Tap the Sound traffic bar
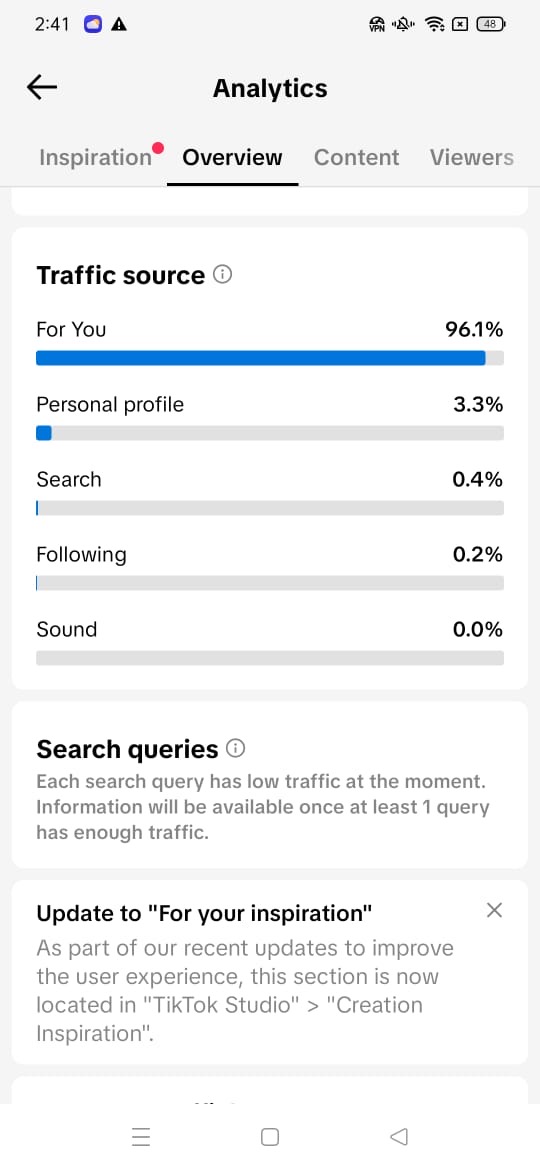540x1170 pixels. pyautogui.click(x=270, y=658)
